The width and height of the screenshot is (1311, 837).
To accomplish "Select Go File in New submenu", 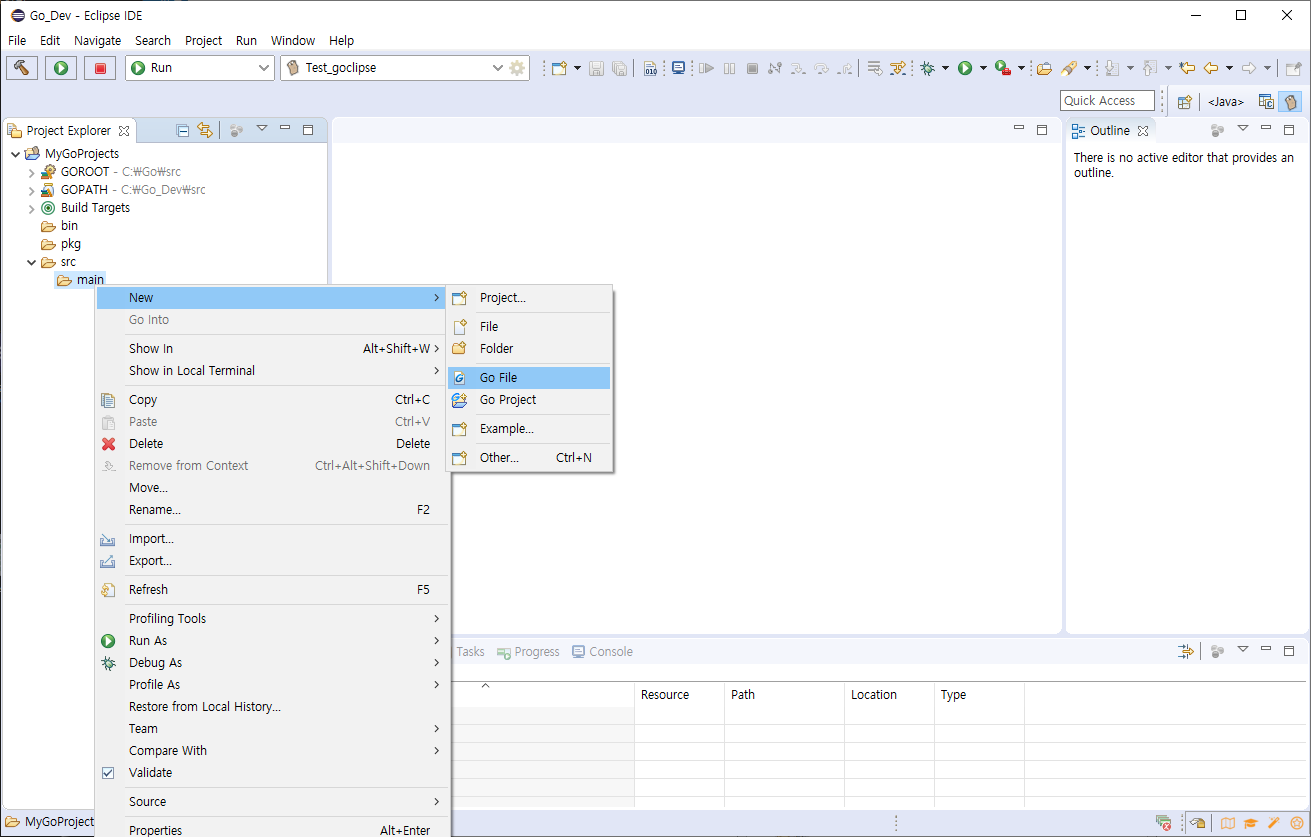I will point(529,378).
